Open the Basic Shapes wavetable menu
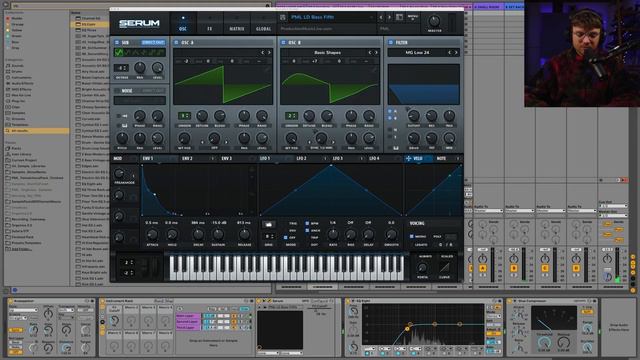The width and height of the screenshot is (640, 360). point(327,53)
